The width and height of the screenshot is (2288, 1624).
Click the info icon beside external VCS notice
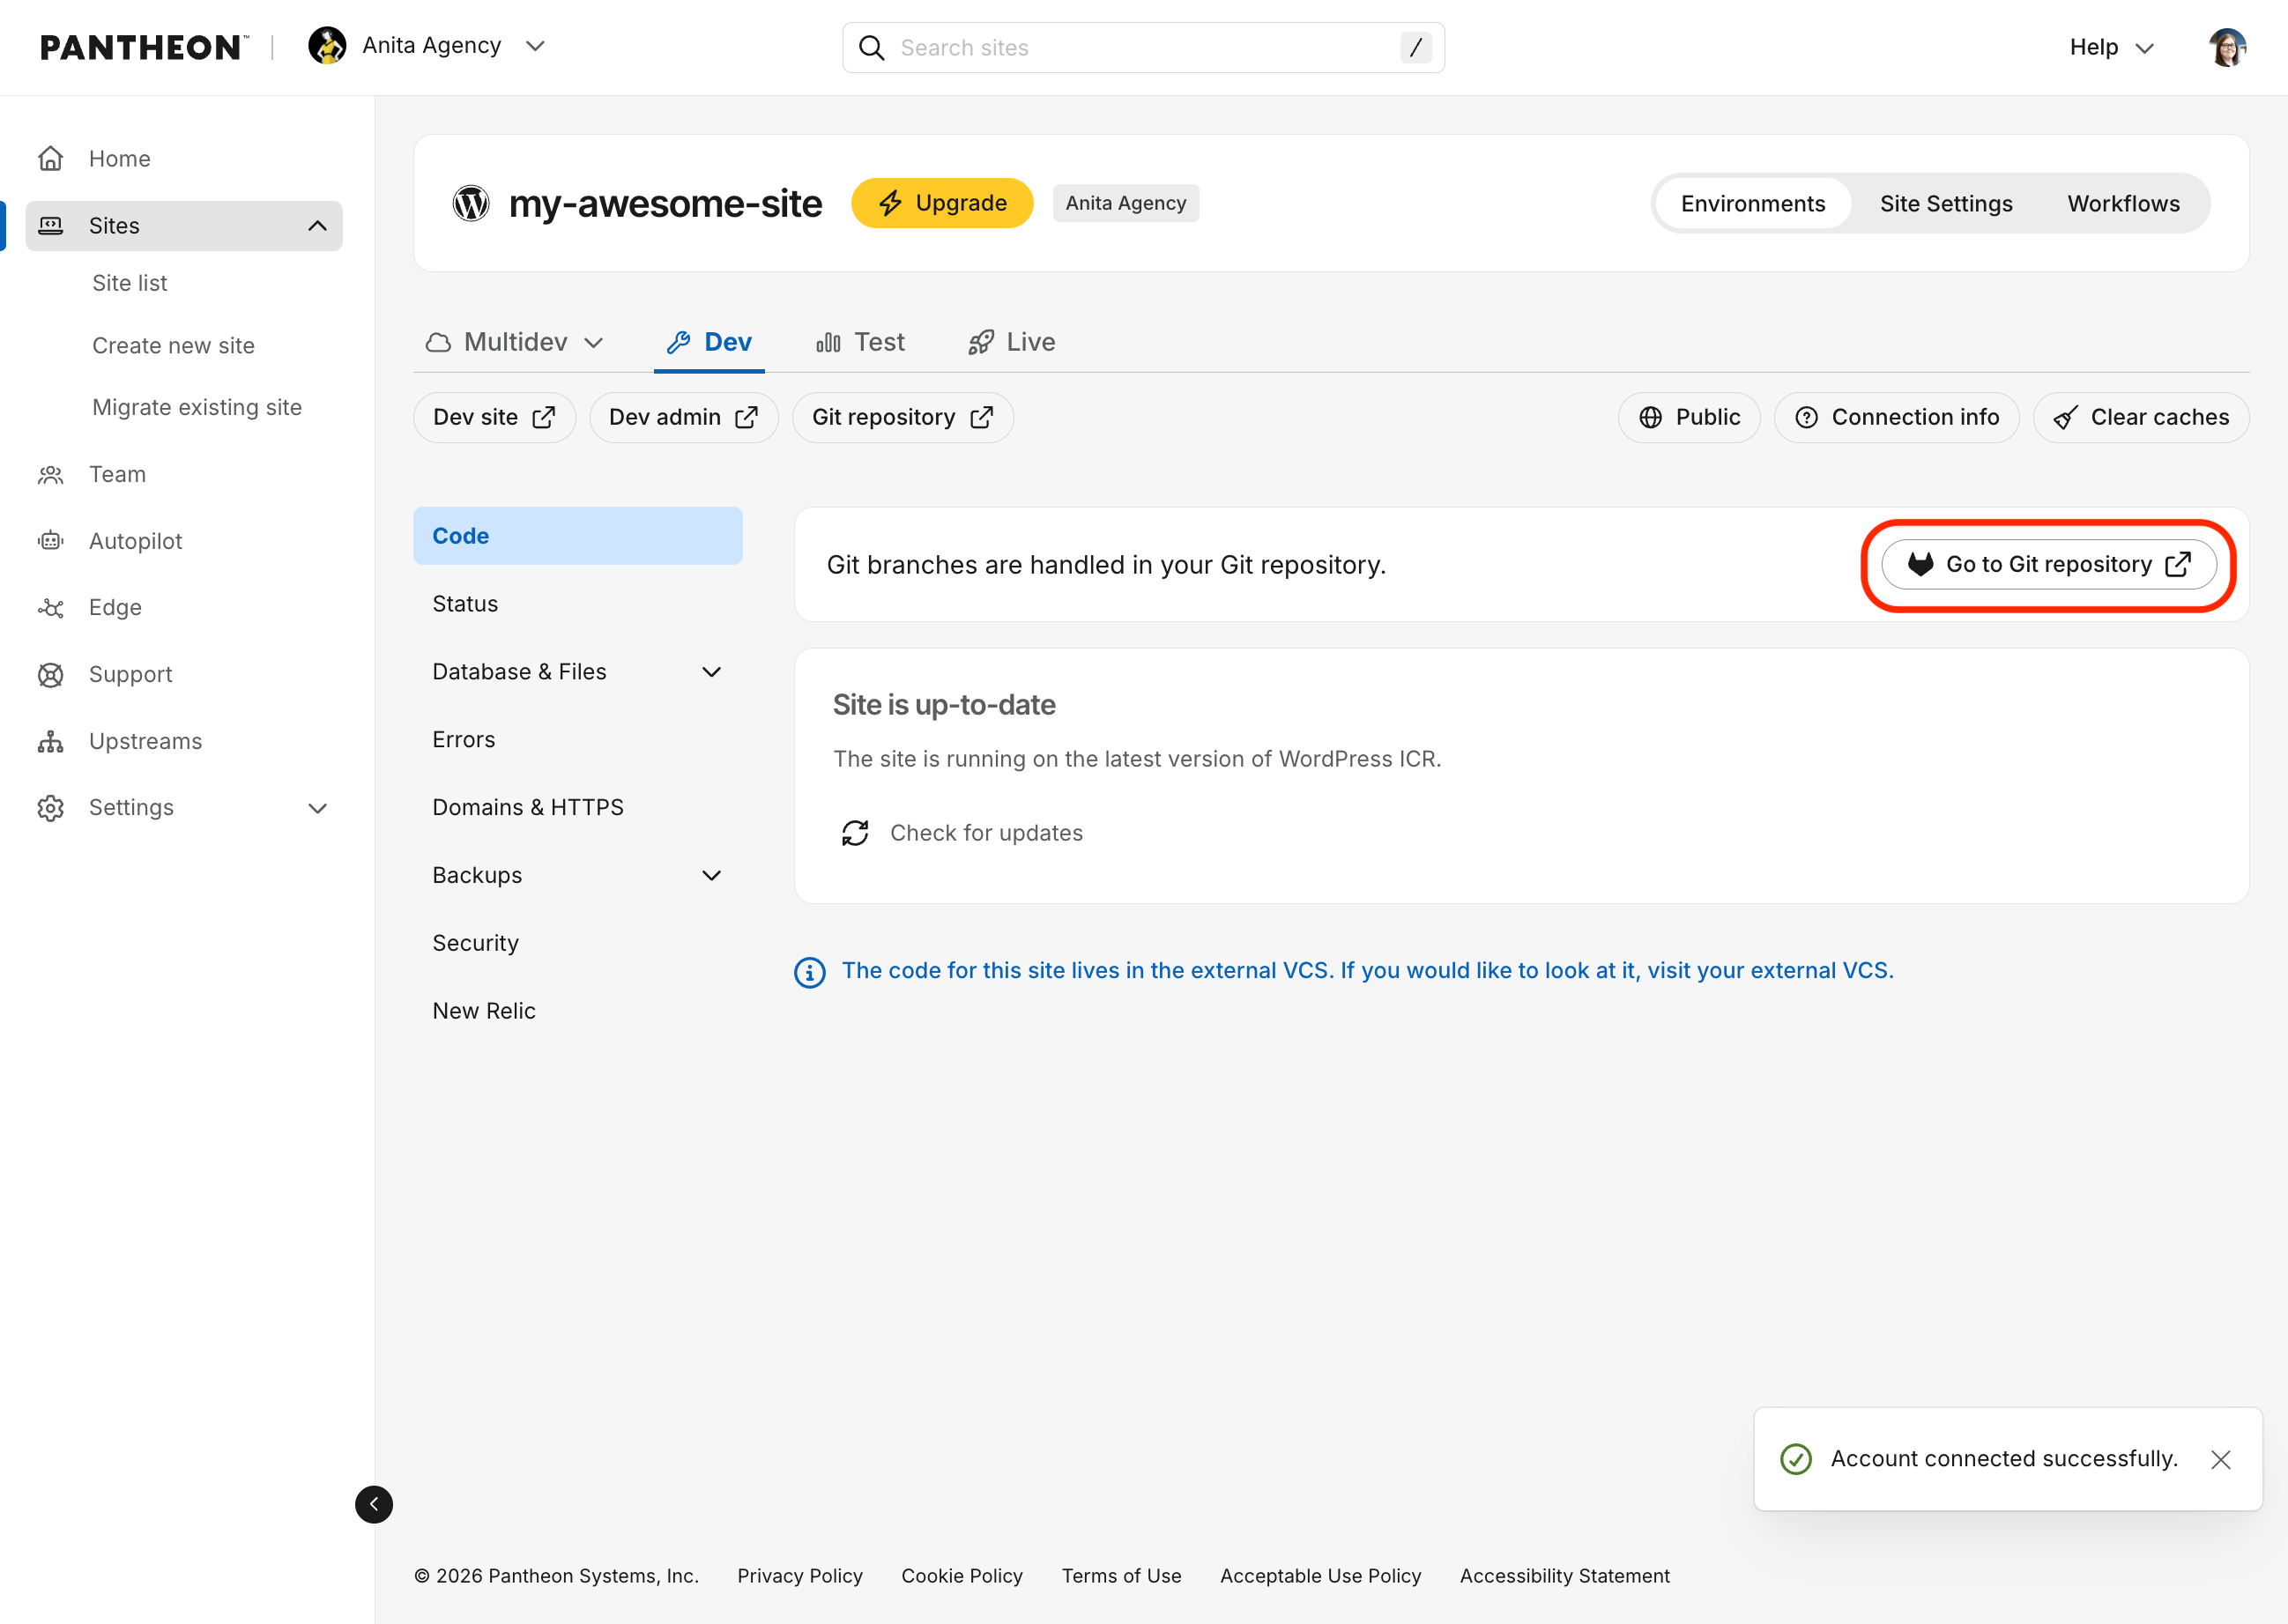pyautogui.click(x=810, y=972)
